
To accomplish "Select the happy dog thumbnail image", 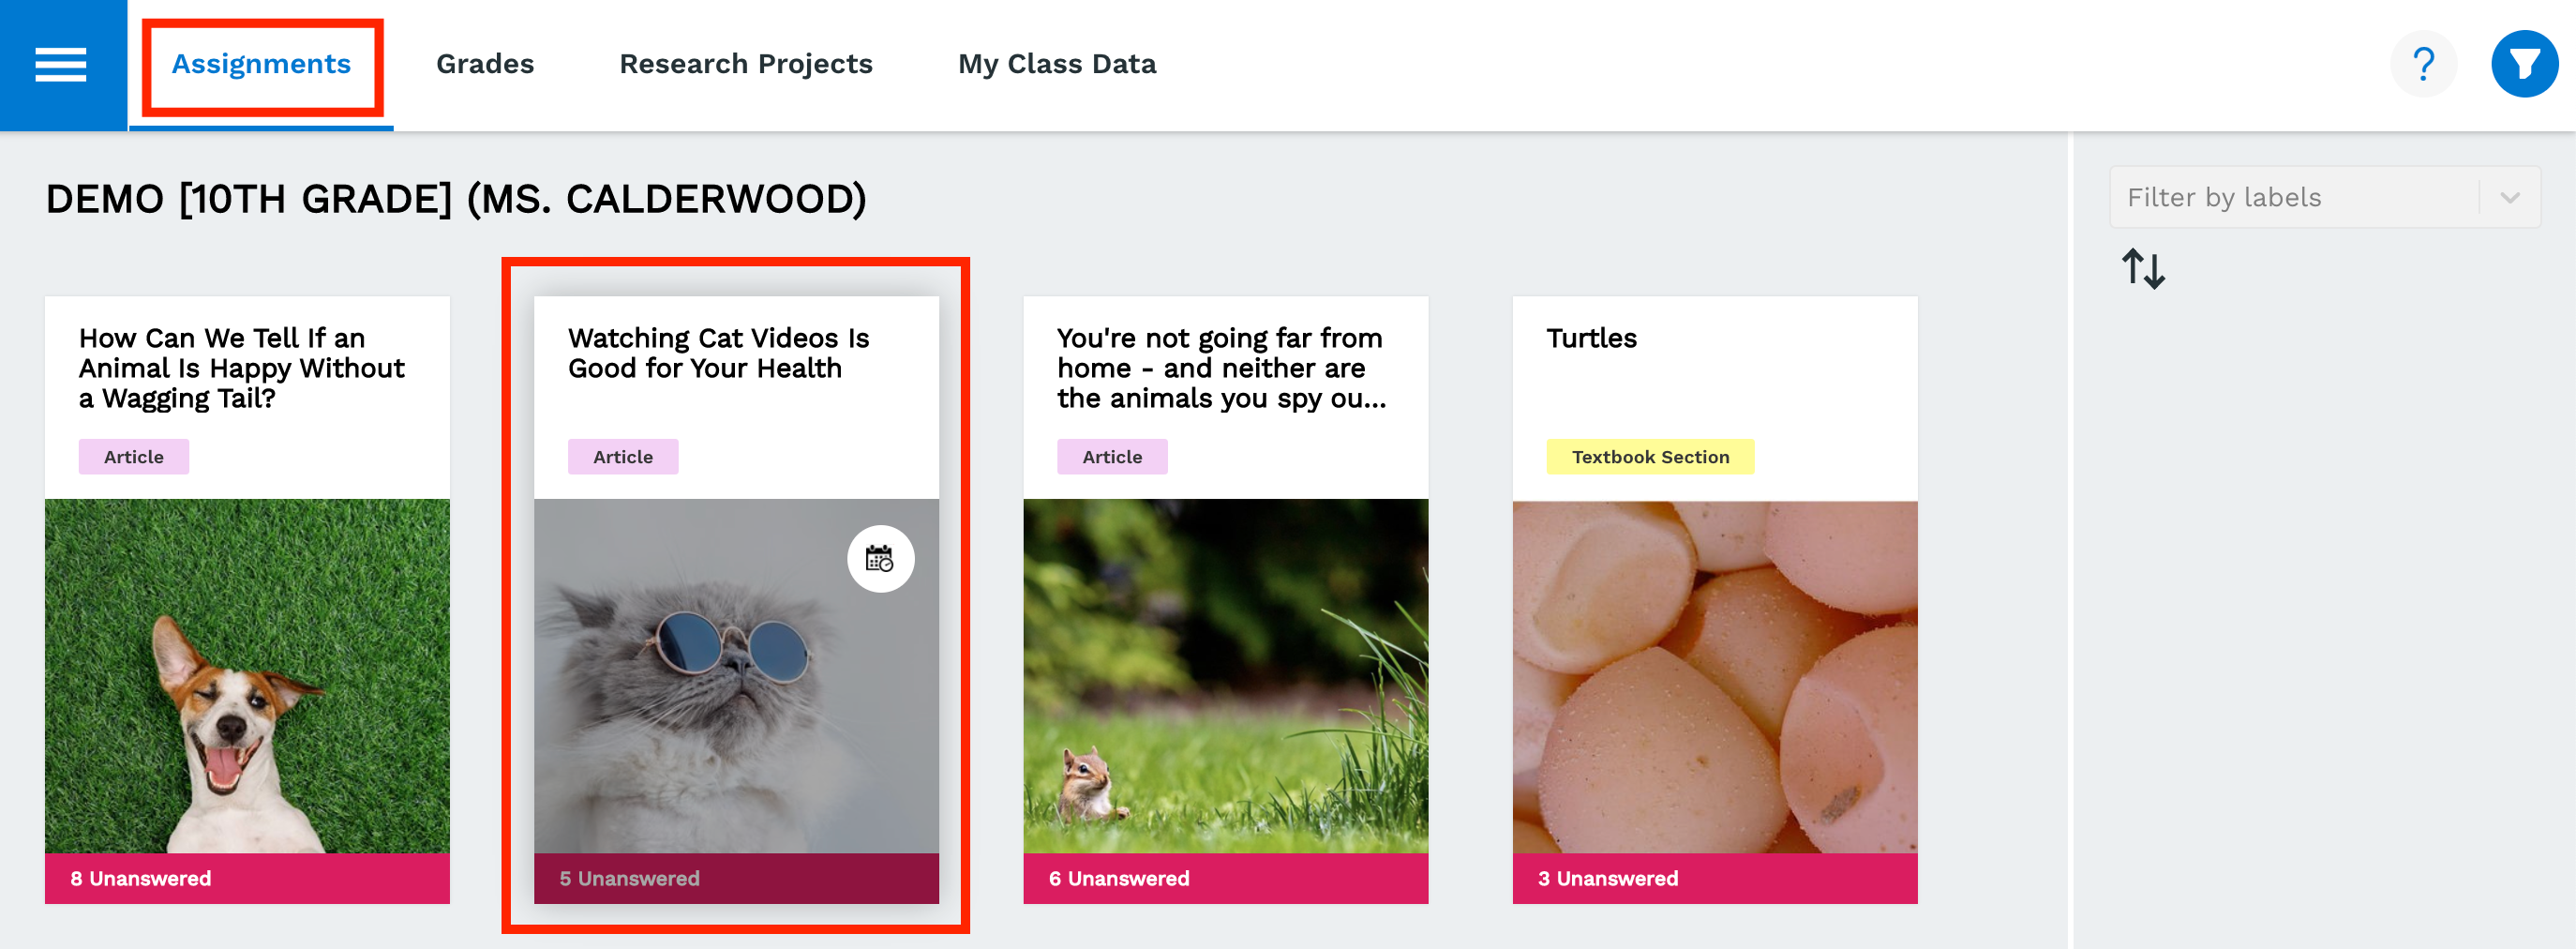I will tap(247, 676).
